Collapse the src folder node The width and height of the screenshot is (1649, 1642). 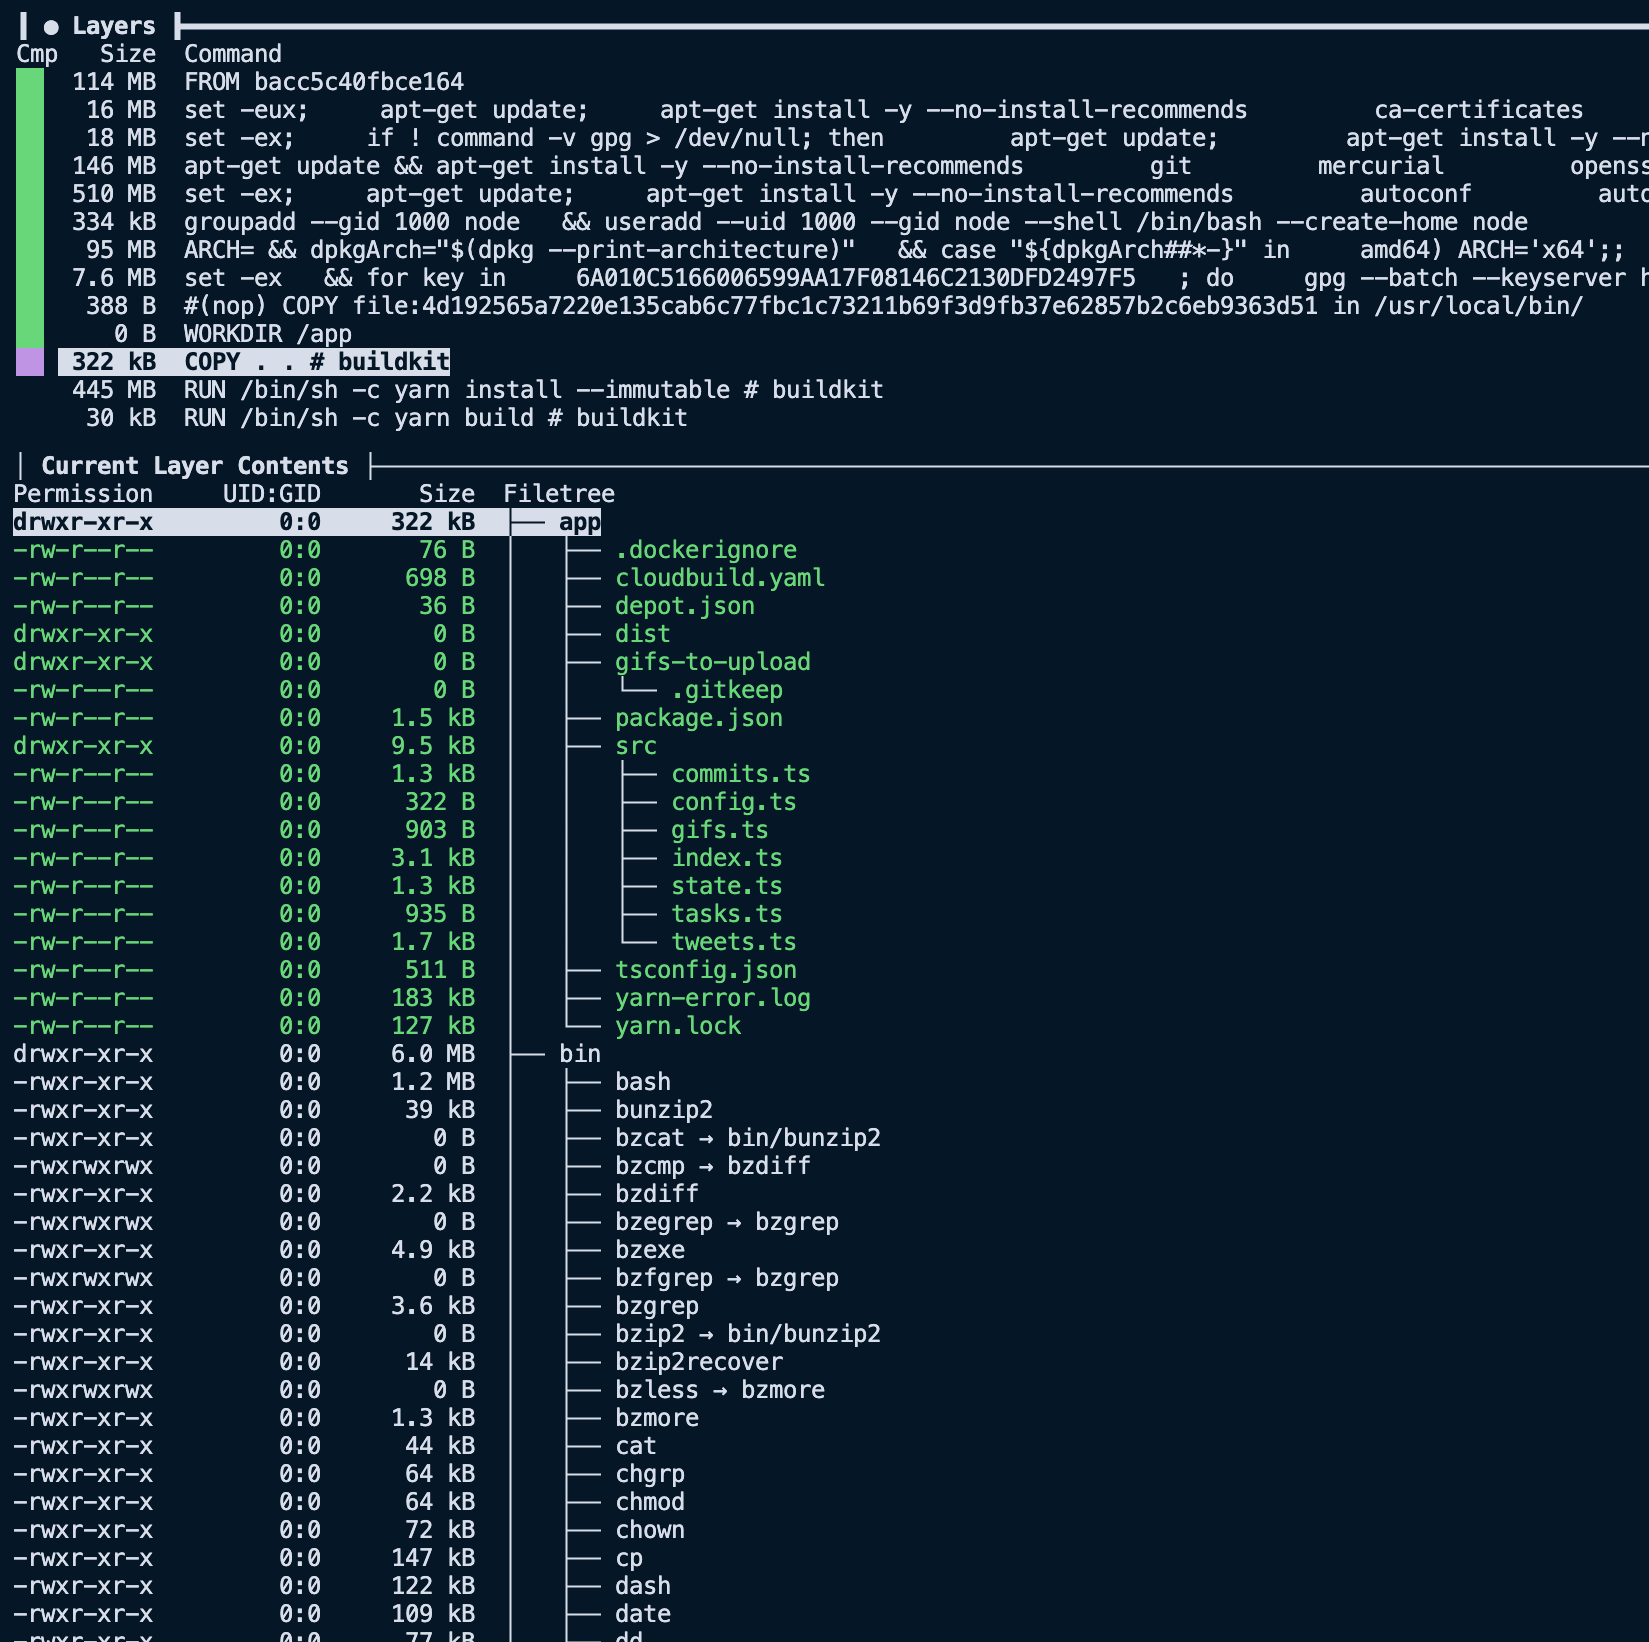tap(635, 746)
